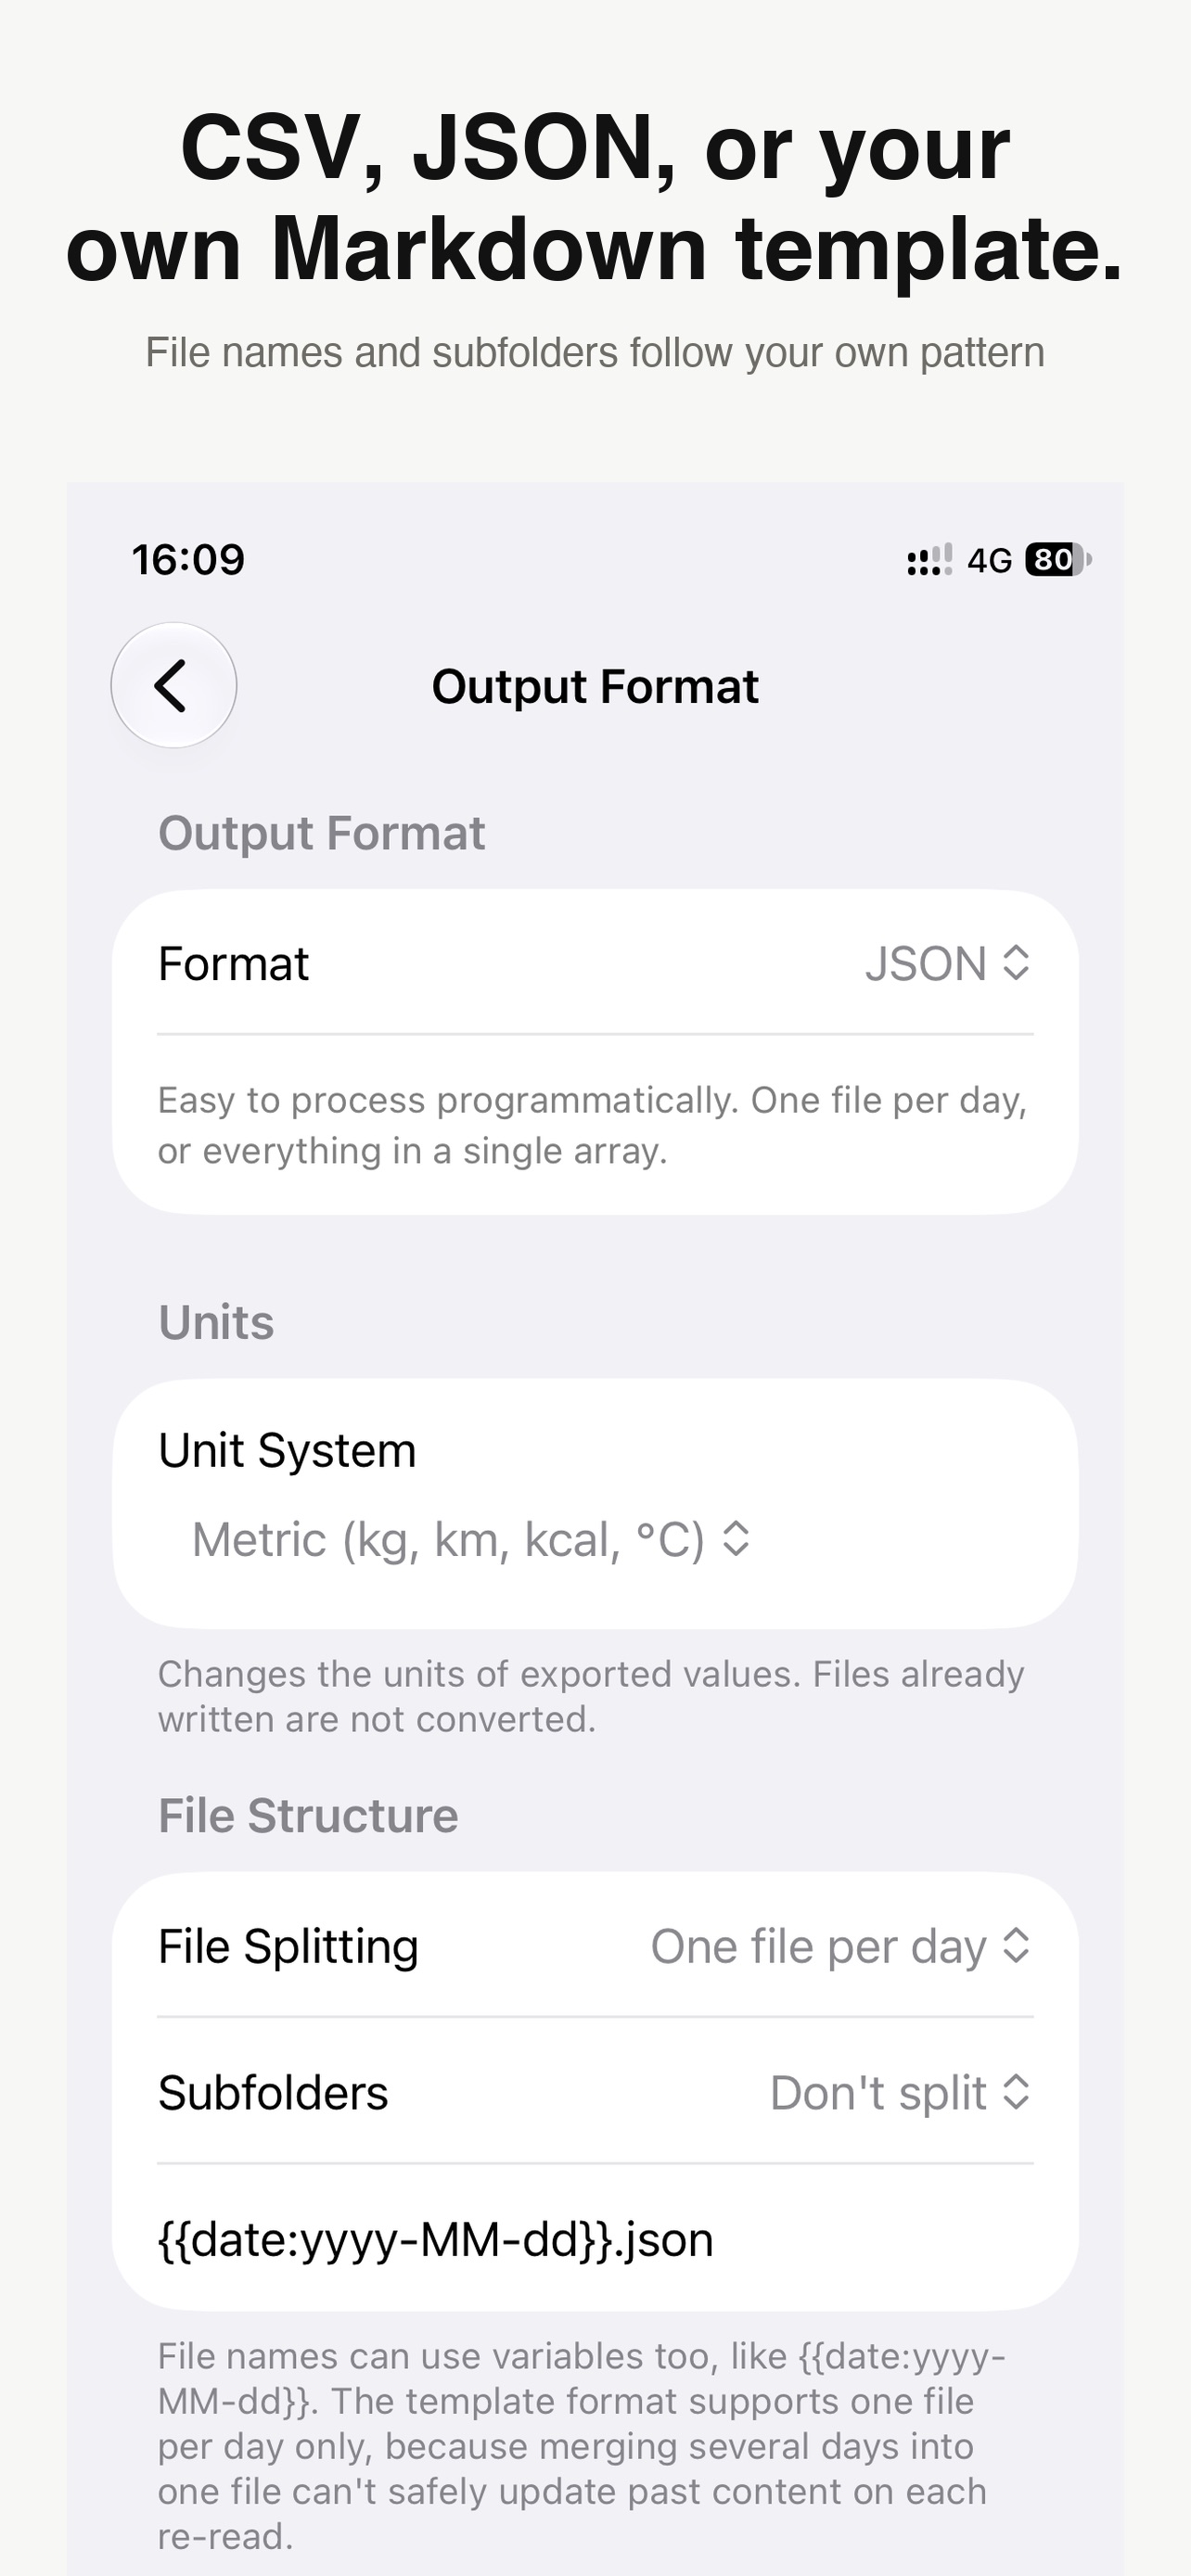Tap the Unit System label
Viewport: 1191px width, 2576px height.
pyautogui.click(x=287, y=1450)
